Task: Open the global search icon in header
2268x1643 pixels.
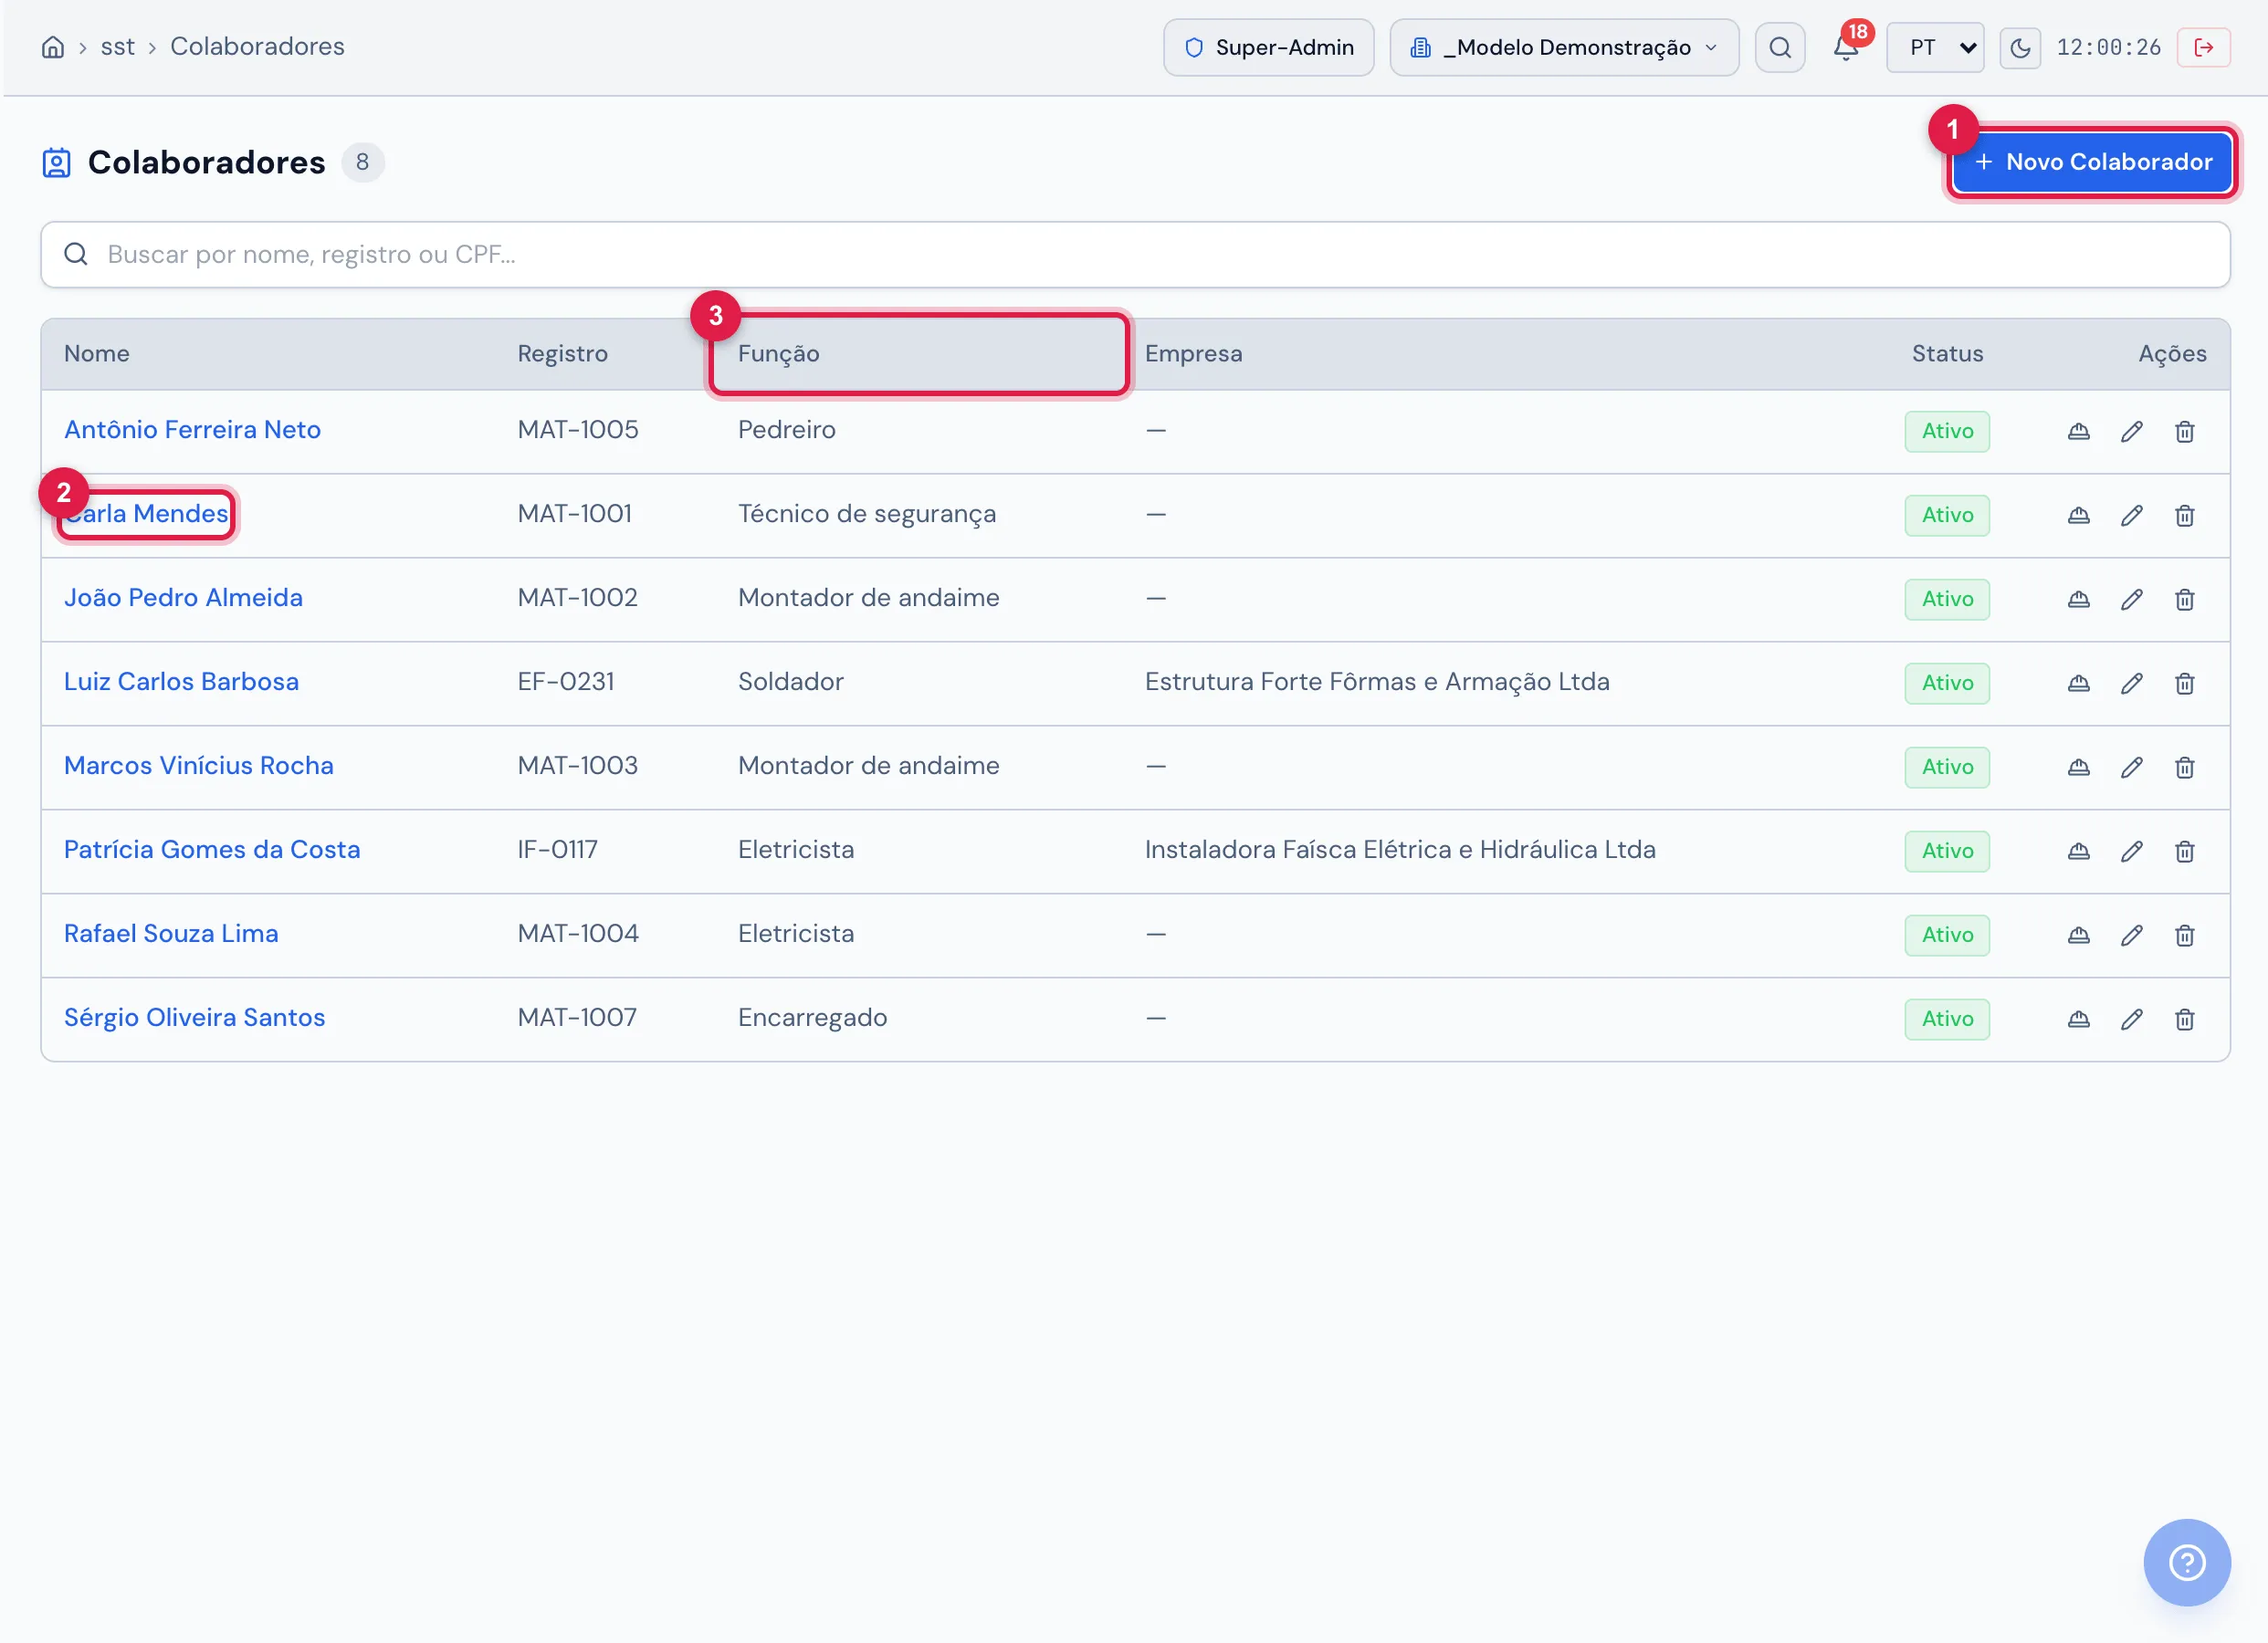Action: click(1780, 47)
